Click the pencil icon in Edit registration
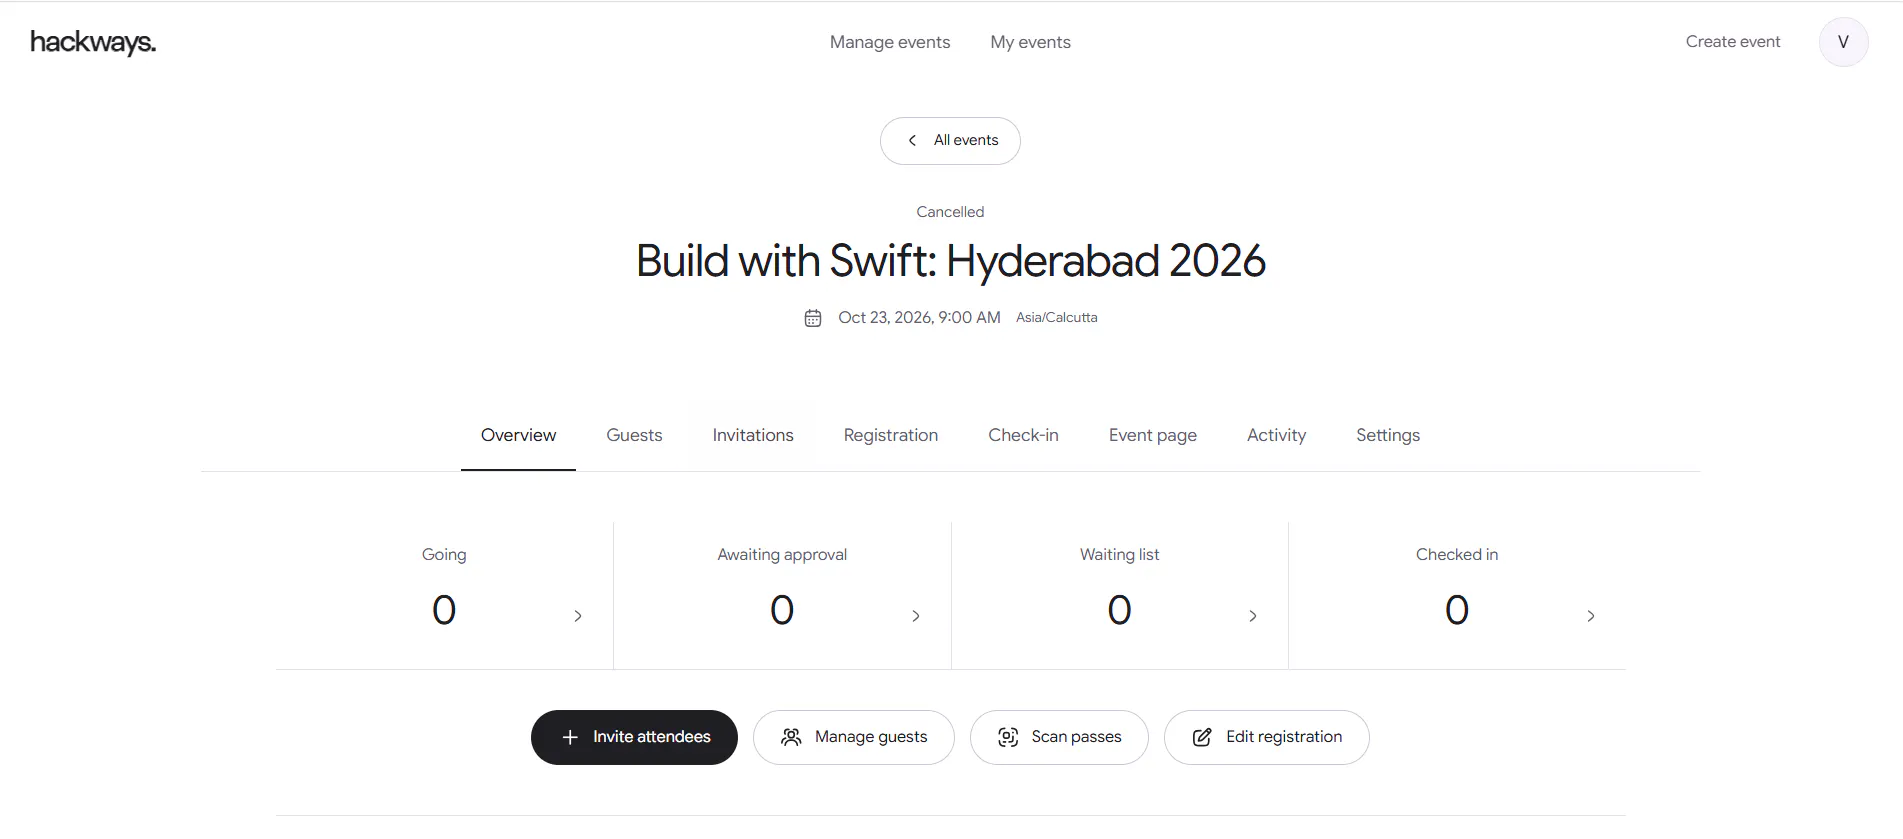Viewport: 1903px width, 839px height. click(1202, 737)
